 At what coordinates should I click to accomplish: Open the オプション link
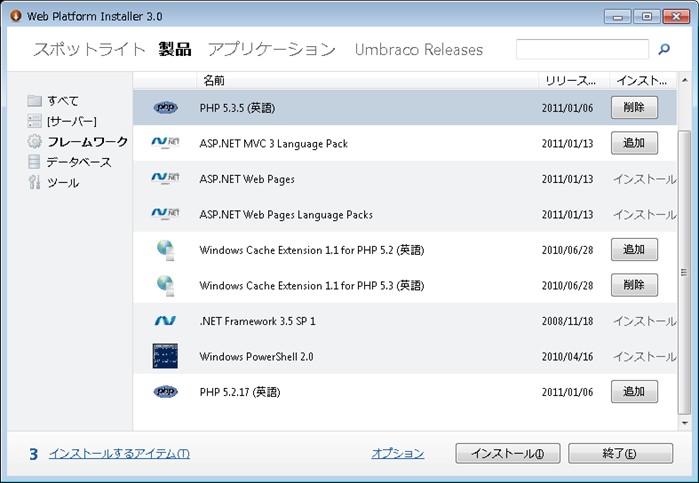tap(397, 454)
